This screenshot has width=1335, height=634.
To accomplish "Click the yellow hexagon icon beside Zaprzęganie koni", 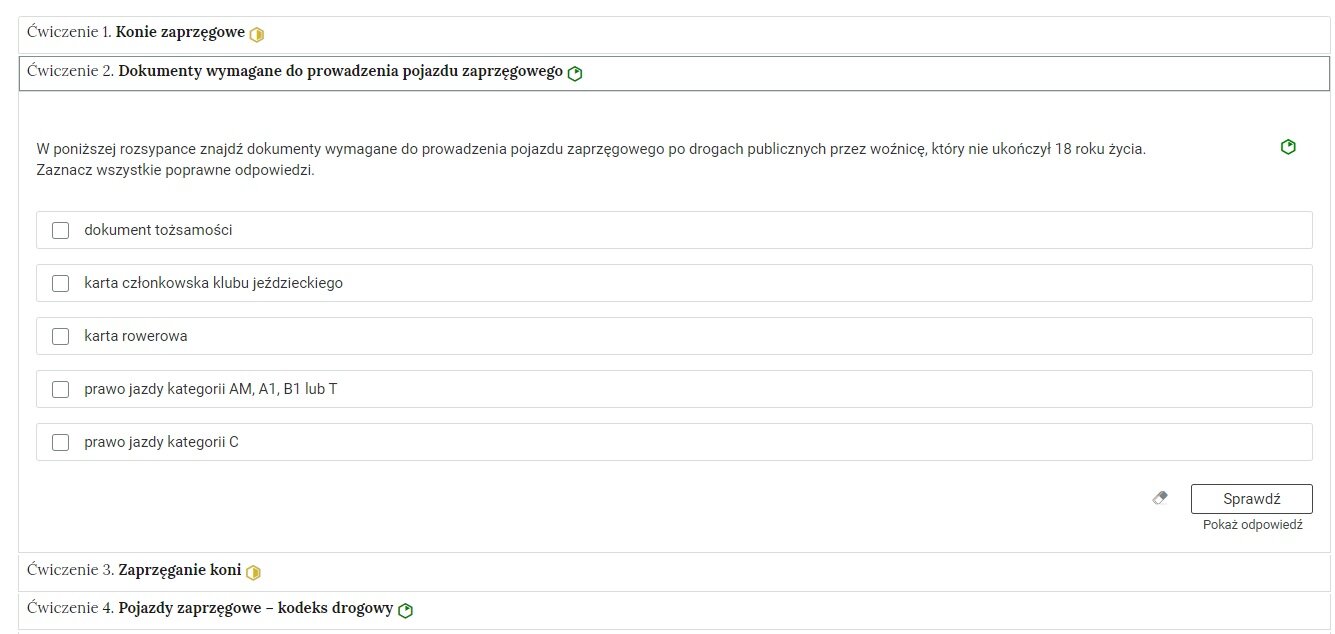I will click(x=253, y=572).
